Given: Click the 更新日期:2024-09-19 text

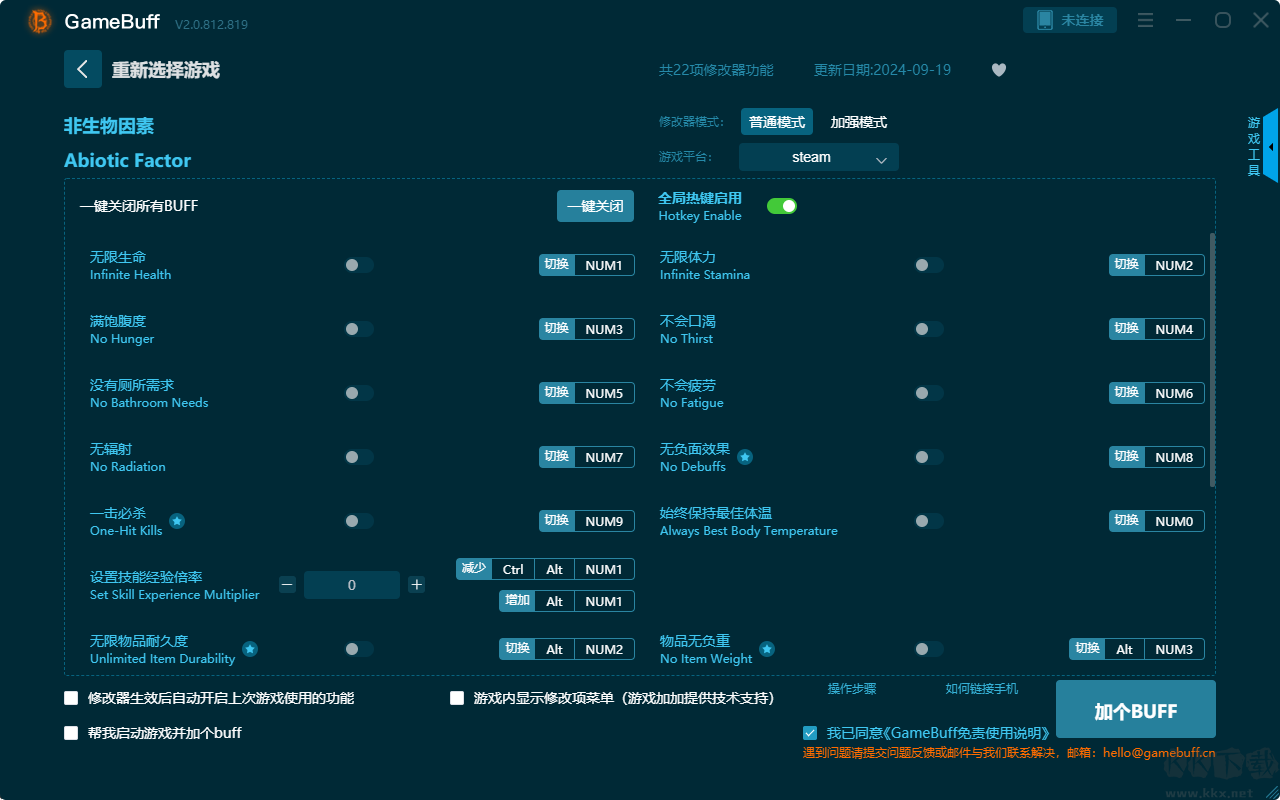Looking at the screenshot, I should click(x=882, y=70).
